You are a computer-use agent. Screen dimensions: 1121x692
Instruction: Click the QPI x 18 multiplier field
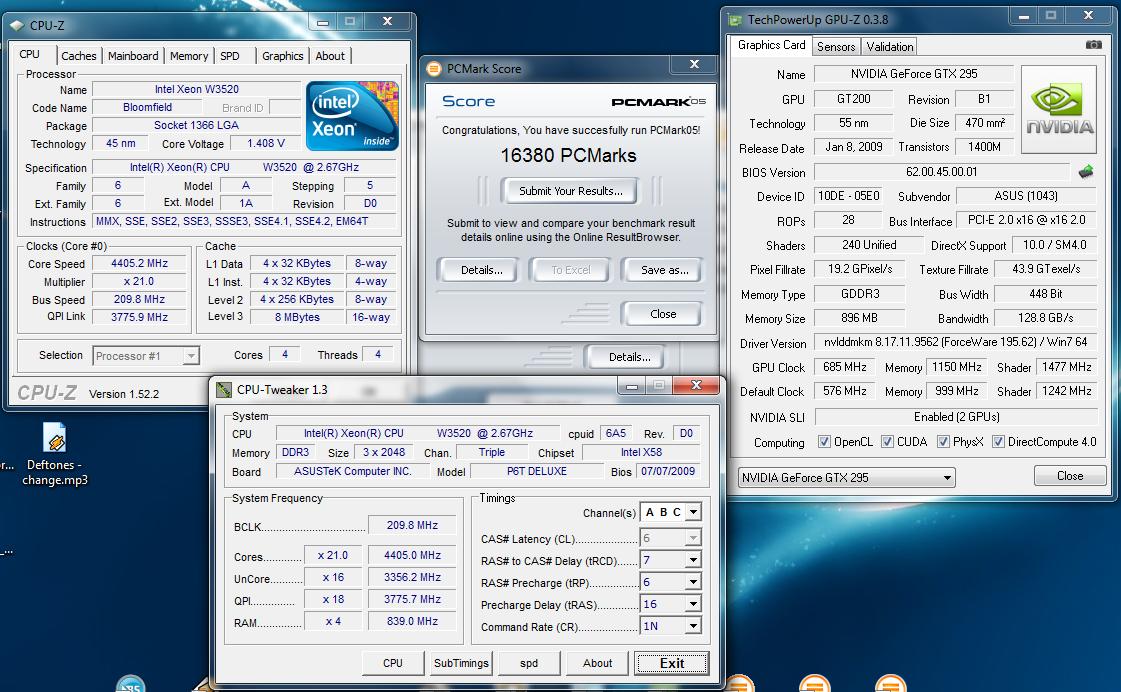tap(332, 599)
